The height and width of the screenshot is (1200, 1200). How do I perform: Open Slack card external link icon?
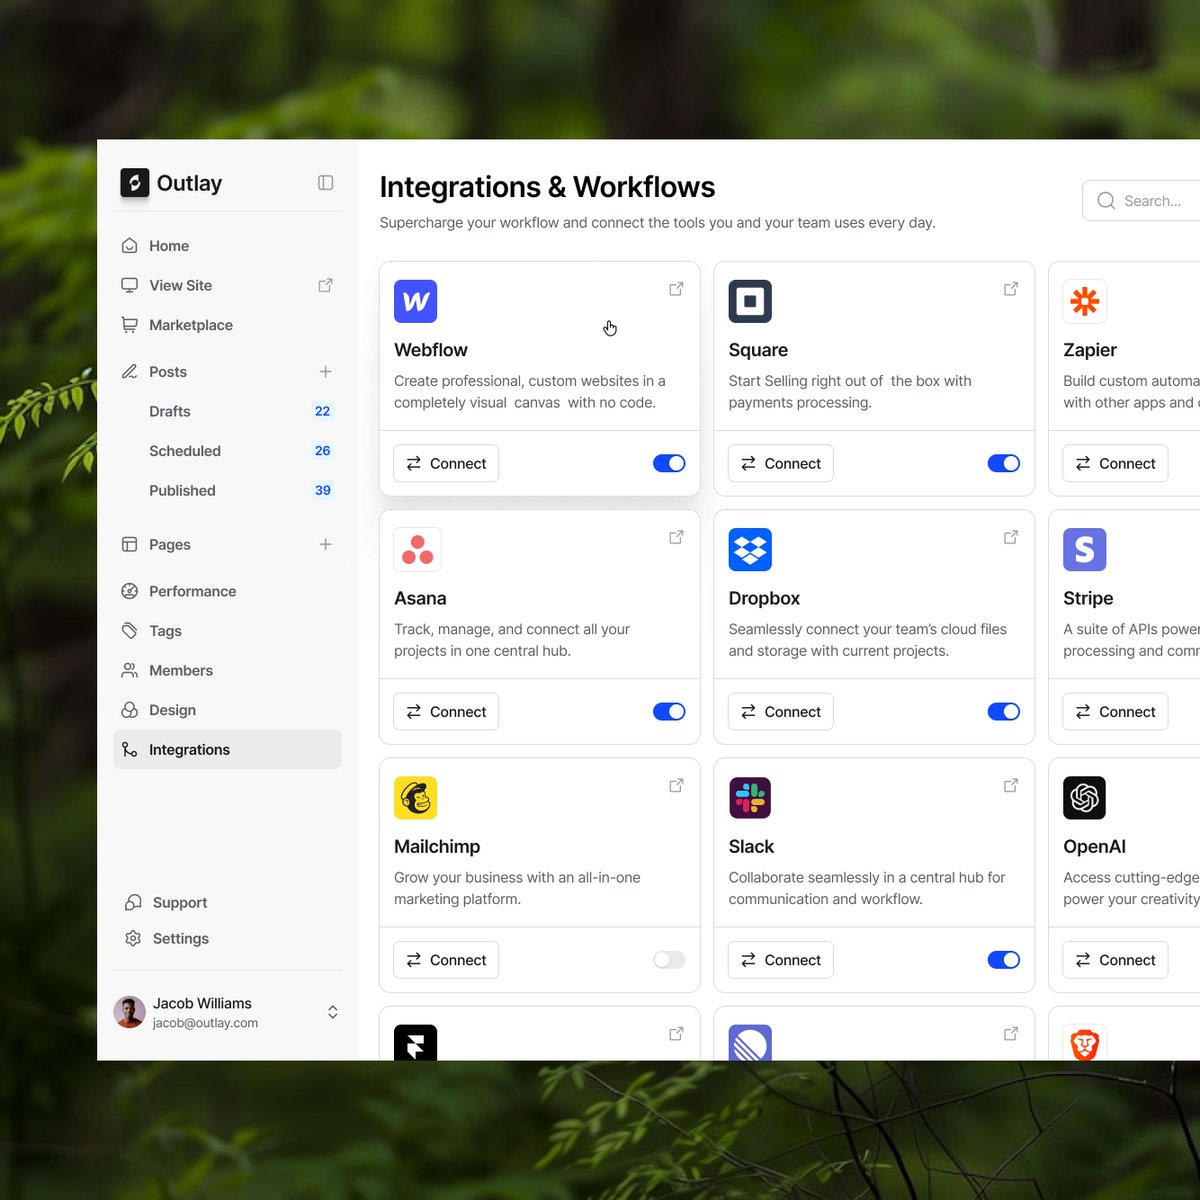[x=1011, y=785]
